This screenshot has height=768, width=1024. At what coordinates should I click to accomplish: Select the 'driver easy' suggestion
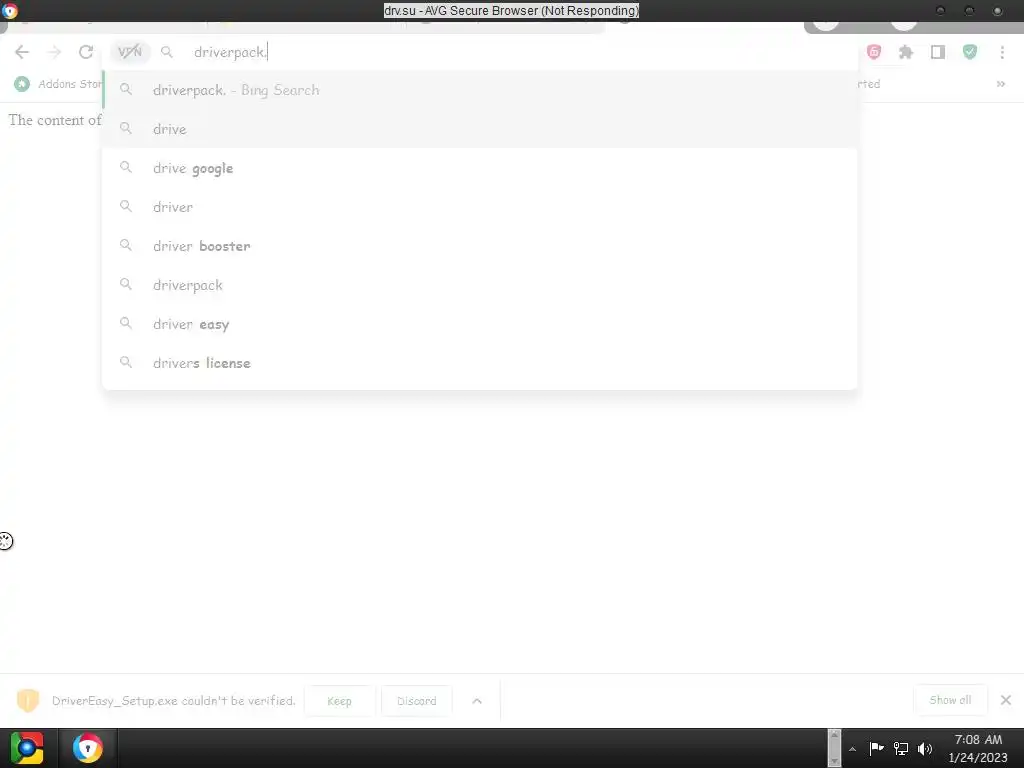(479, 324)
